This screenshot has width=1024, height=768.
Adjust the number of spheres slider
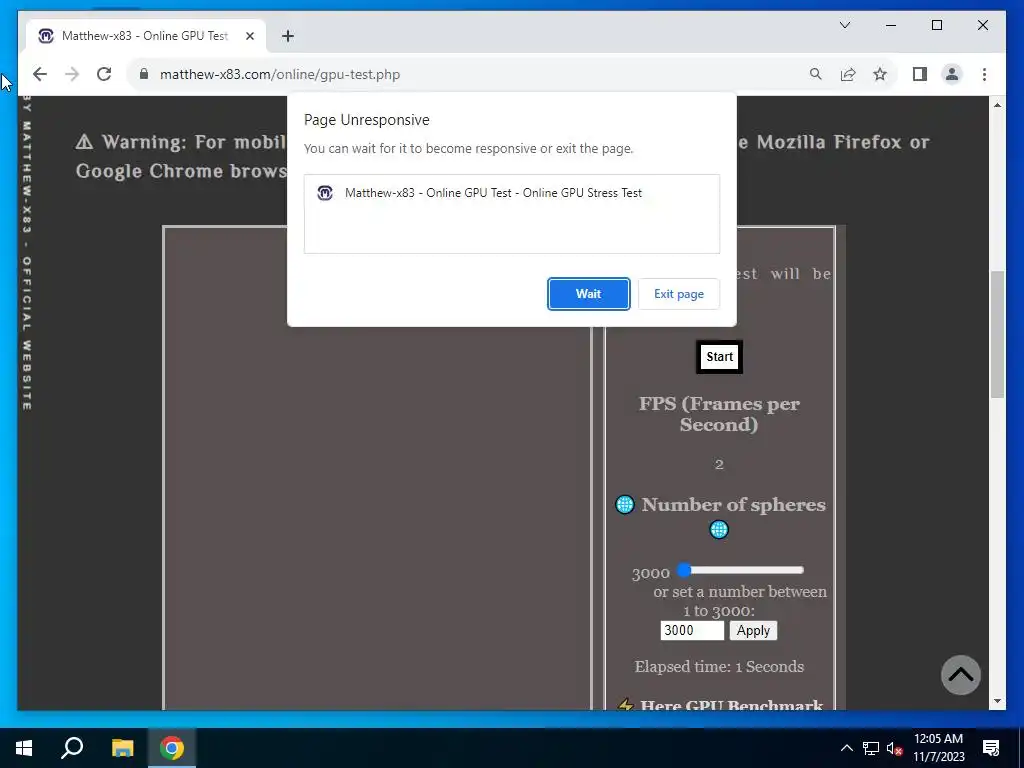(743, 570)
